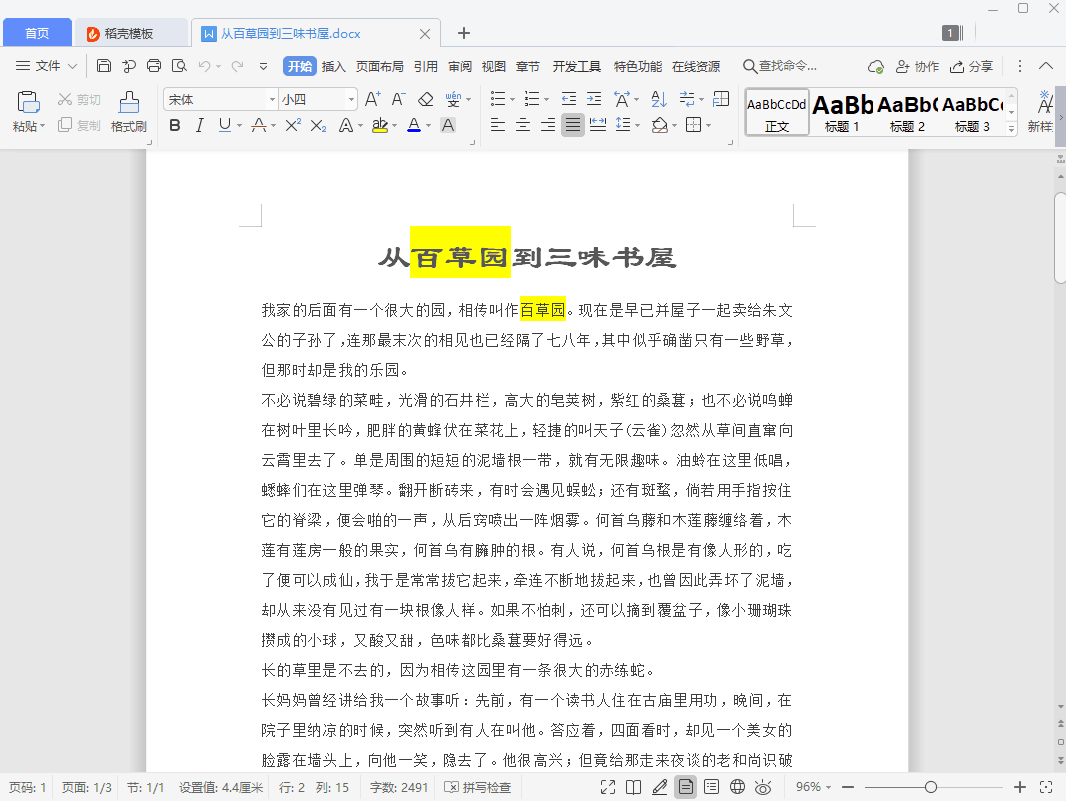Clear formatting with eraser icon
The image size is (1066, 801).
[426, 99]
